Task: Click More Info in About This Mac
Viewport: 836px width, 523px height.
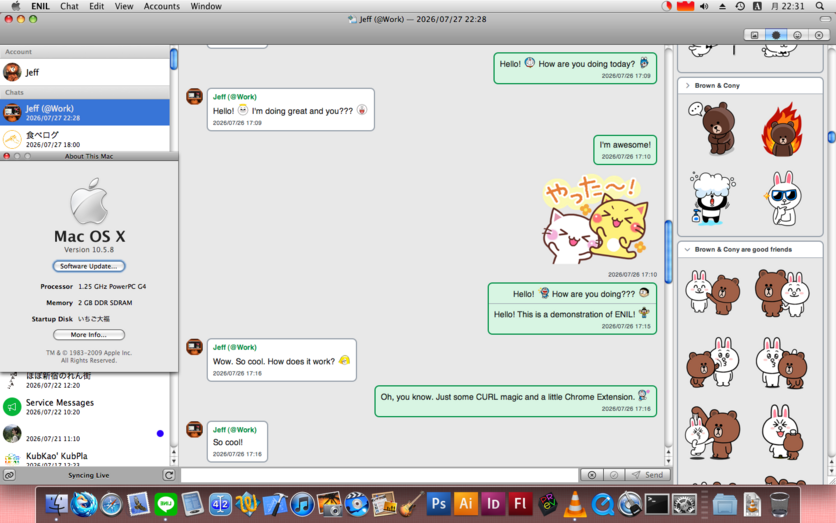Action: 89,335
